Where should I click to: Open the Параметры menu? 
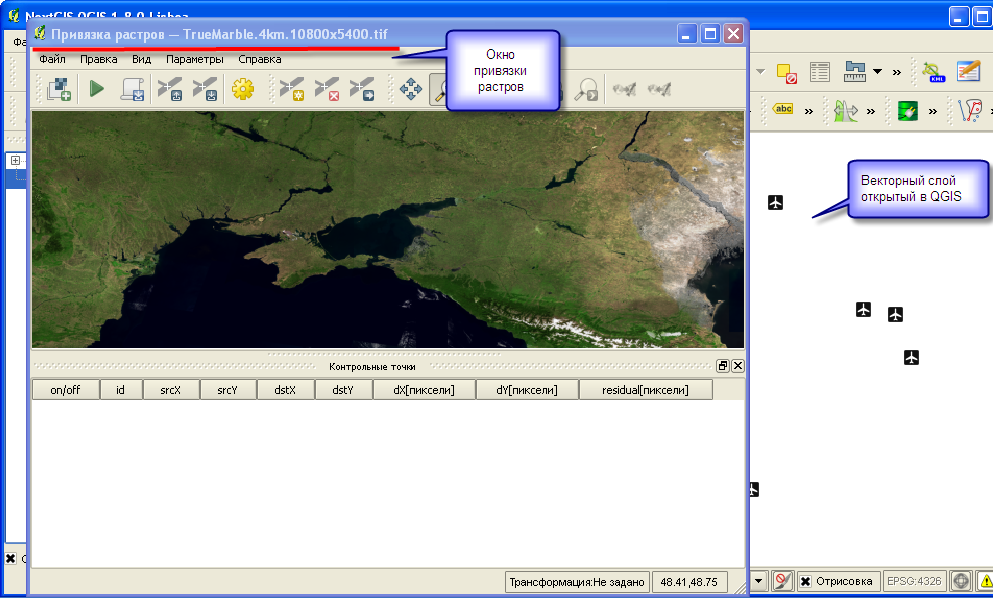[x=195, y=59]
